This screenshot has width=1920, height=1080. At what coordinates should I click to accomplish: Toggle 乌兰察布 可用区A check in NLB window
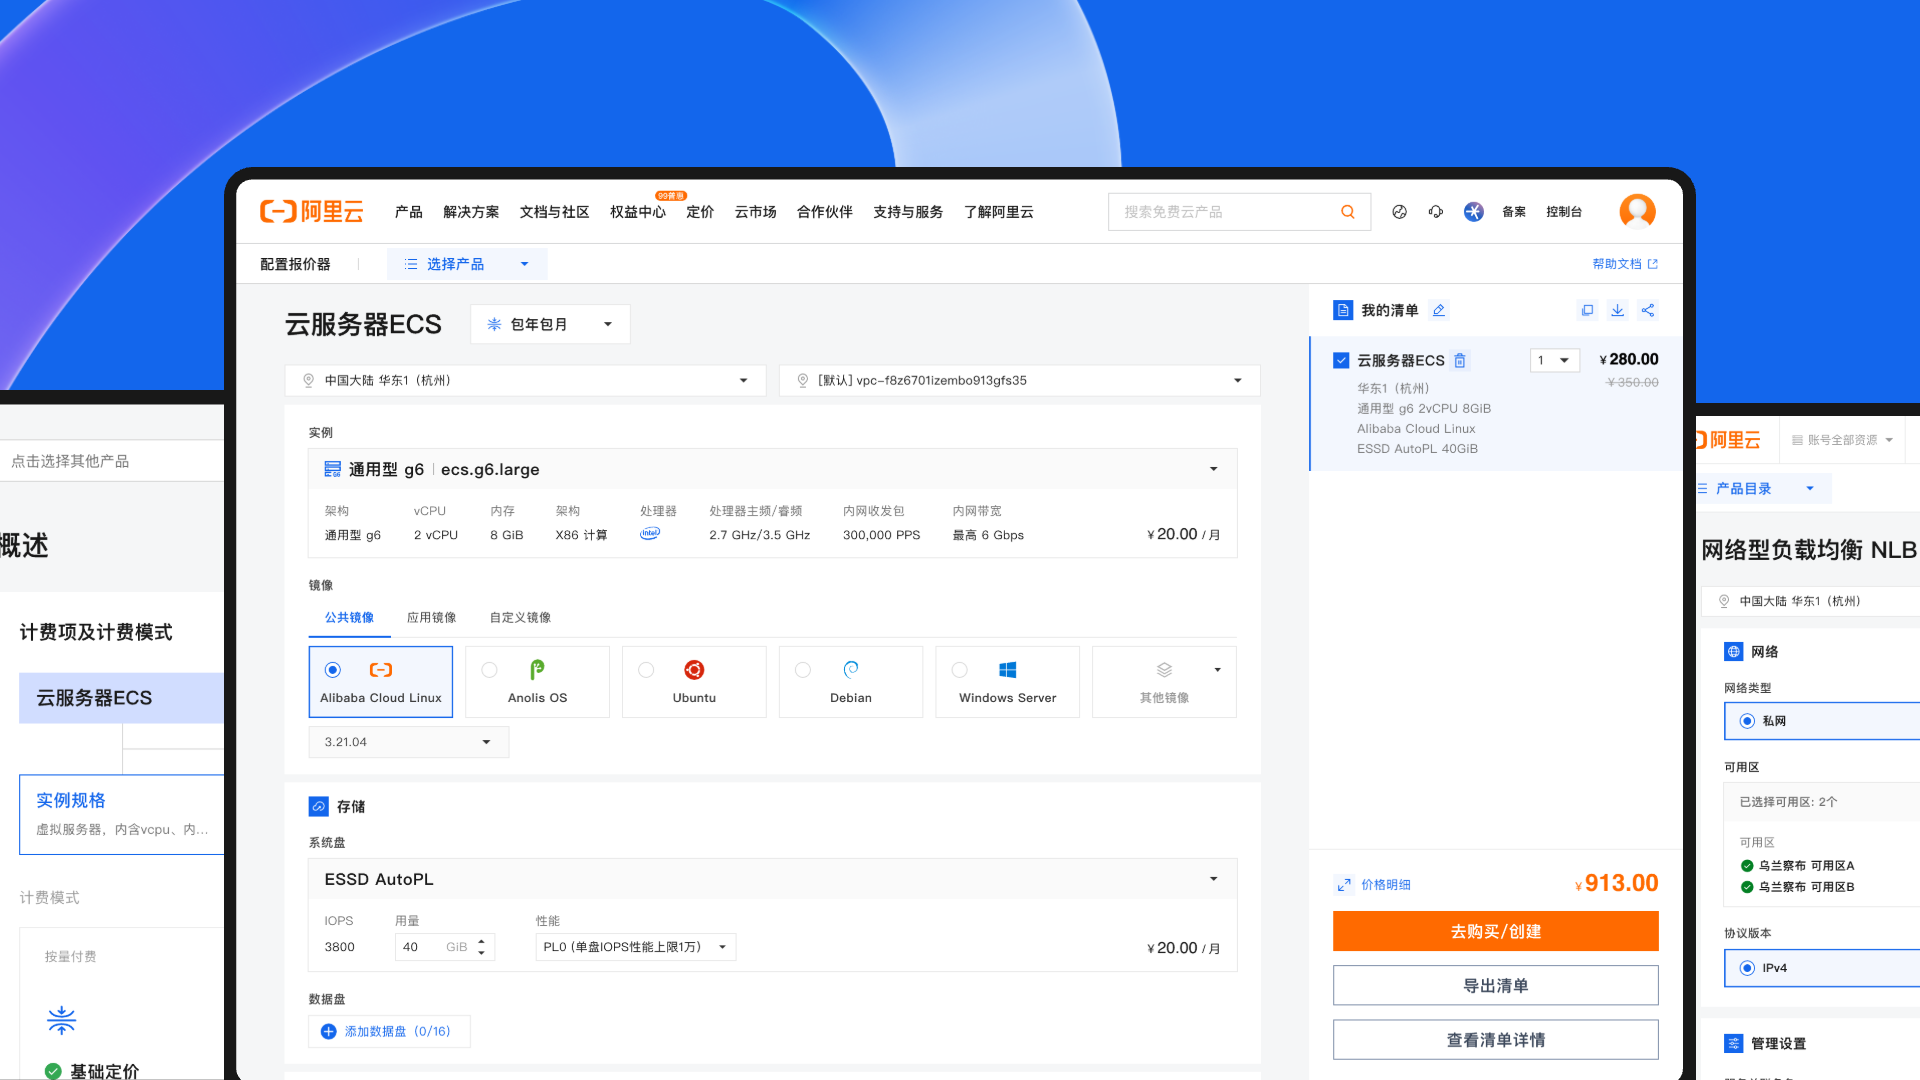(x=1747, y=866)
